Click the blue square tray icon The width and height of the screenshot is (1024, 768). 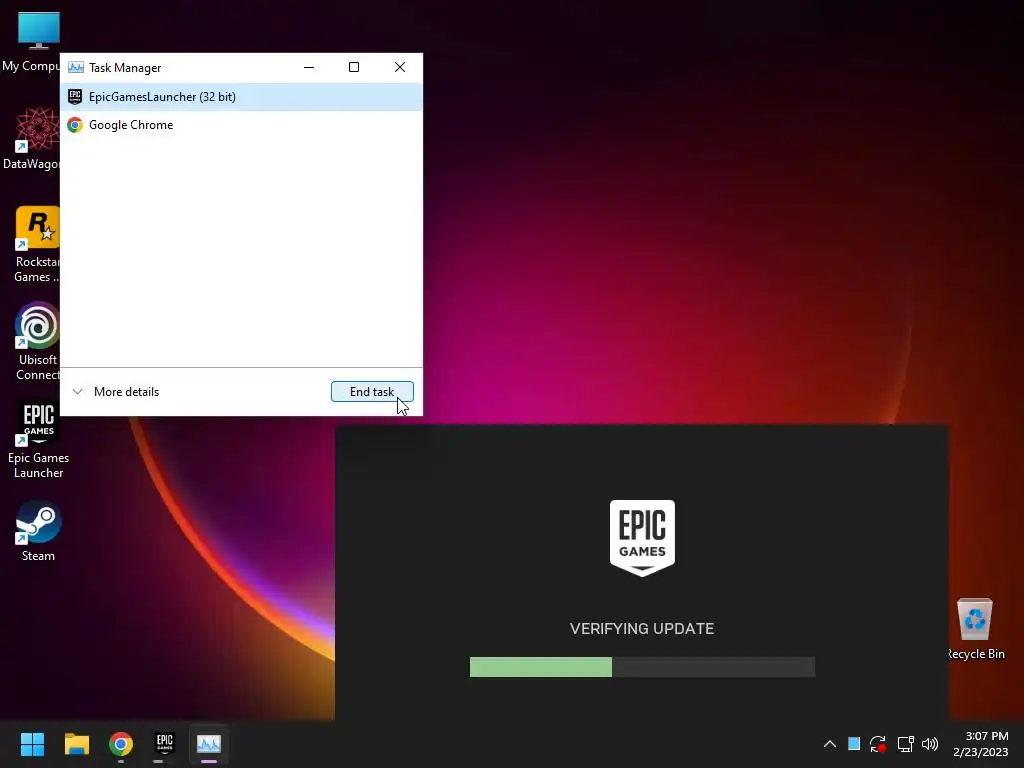click(854, 744)
